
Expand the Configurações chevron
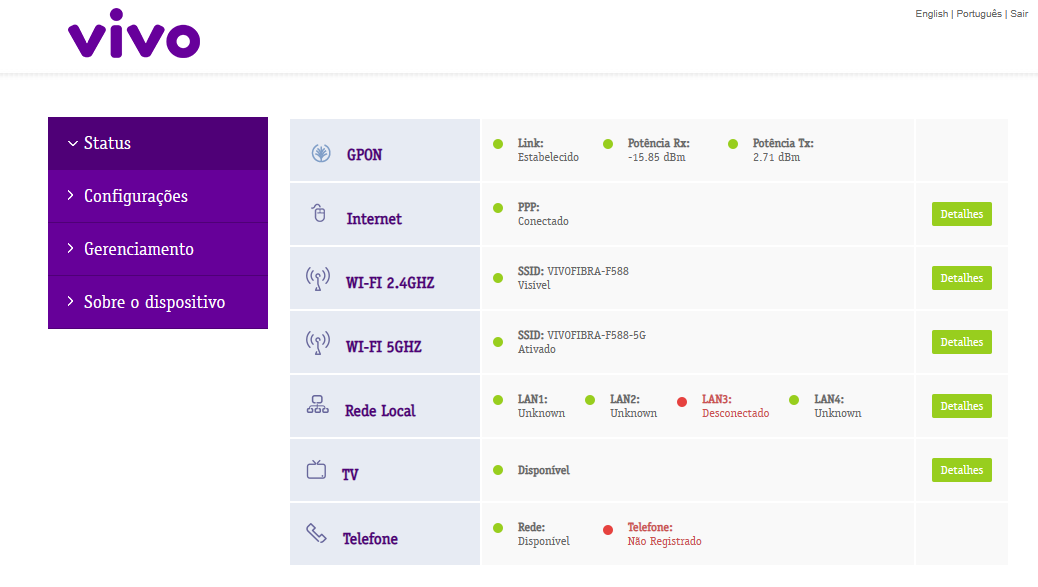[x=71, y=195]
